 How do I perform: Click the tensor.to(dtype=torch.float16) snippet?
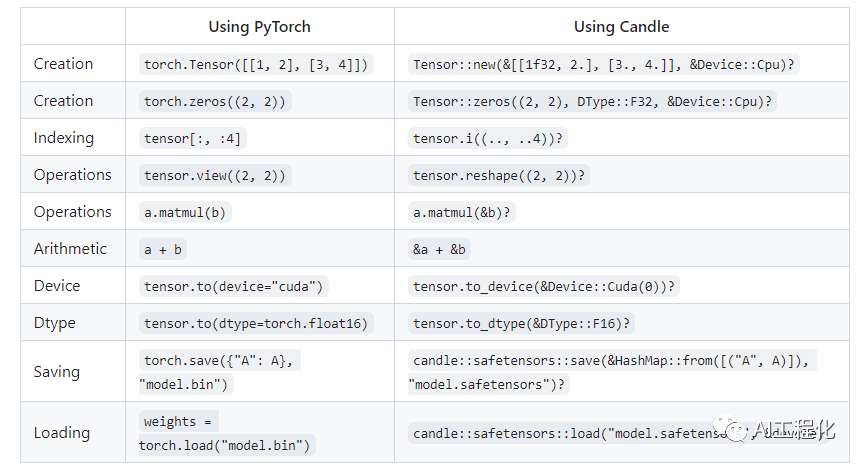coord(256,324)
